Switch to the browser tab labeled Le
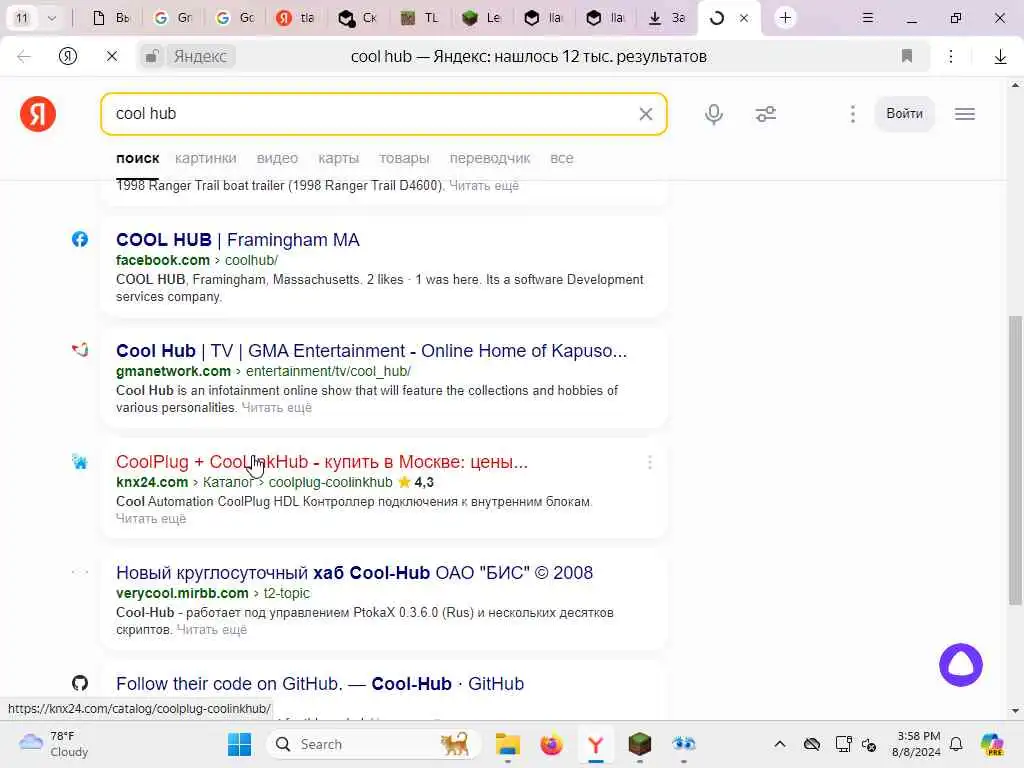Viewport: 1024px width, 768px height. click(x=482, y=18)
